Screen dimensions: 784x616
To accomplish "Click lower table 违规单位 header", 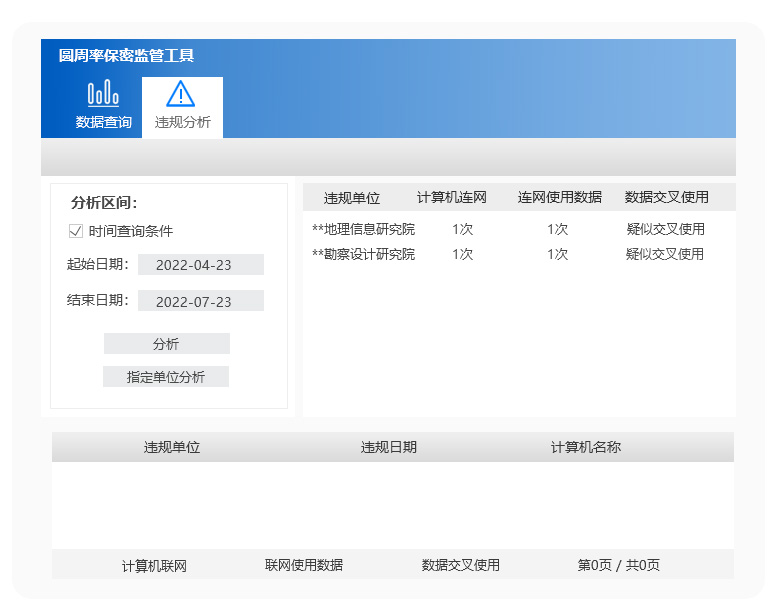I will pos(172,447).
